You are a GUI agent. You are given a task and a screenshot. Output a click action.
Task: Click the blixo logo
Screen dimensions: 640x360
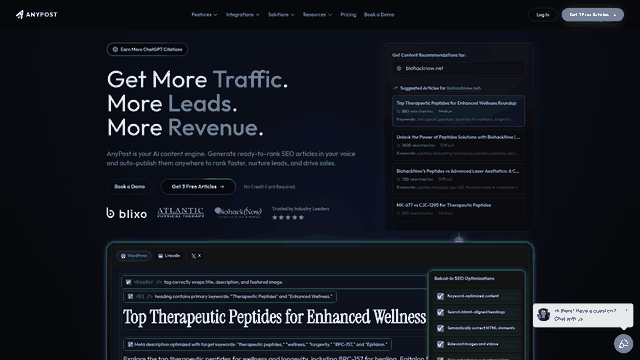(x=127, y=213)
